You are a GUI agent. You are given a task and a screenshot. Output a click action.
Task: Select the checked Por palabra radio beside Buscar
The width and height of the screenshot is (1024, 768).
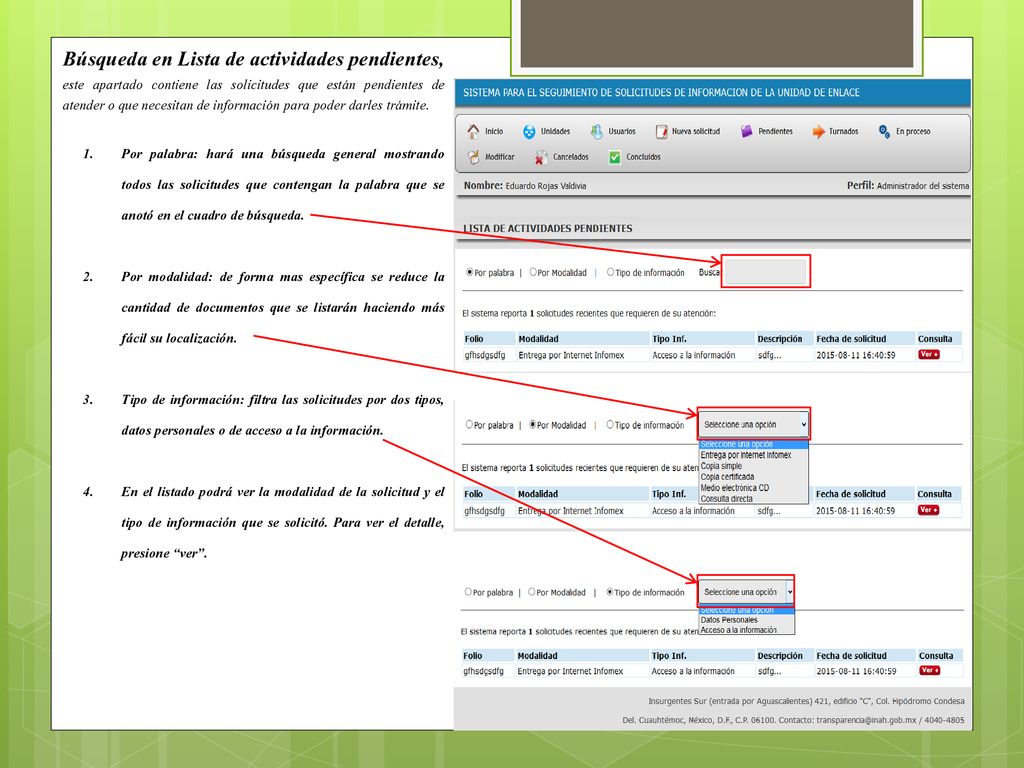click(470, 272)
